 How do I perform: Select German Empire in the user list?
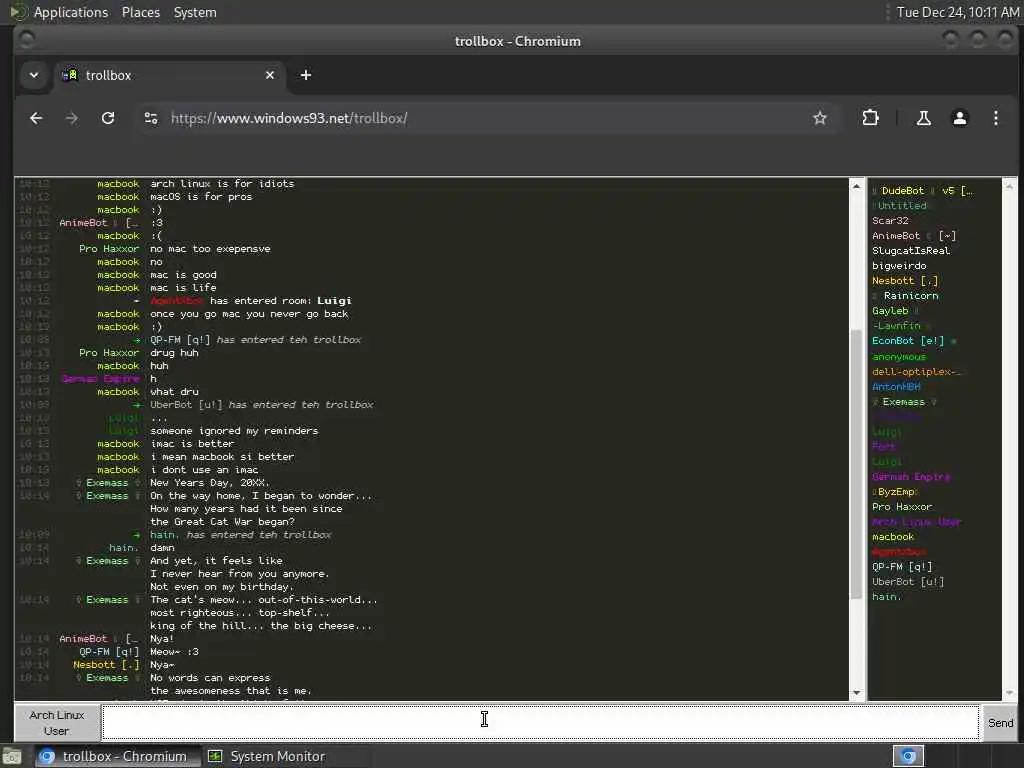(x=911, y=477)
